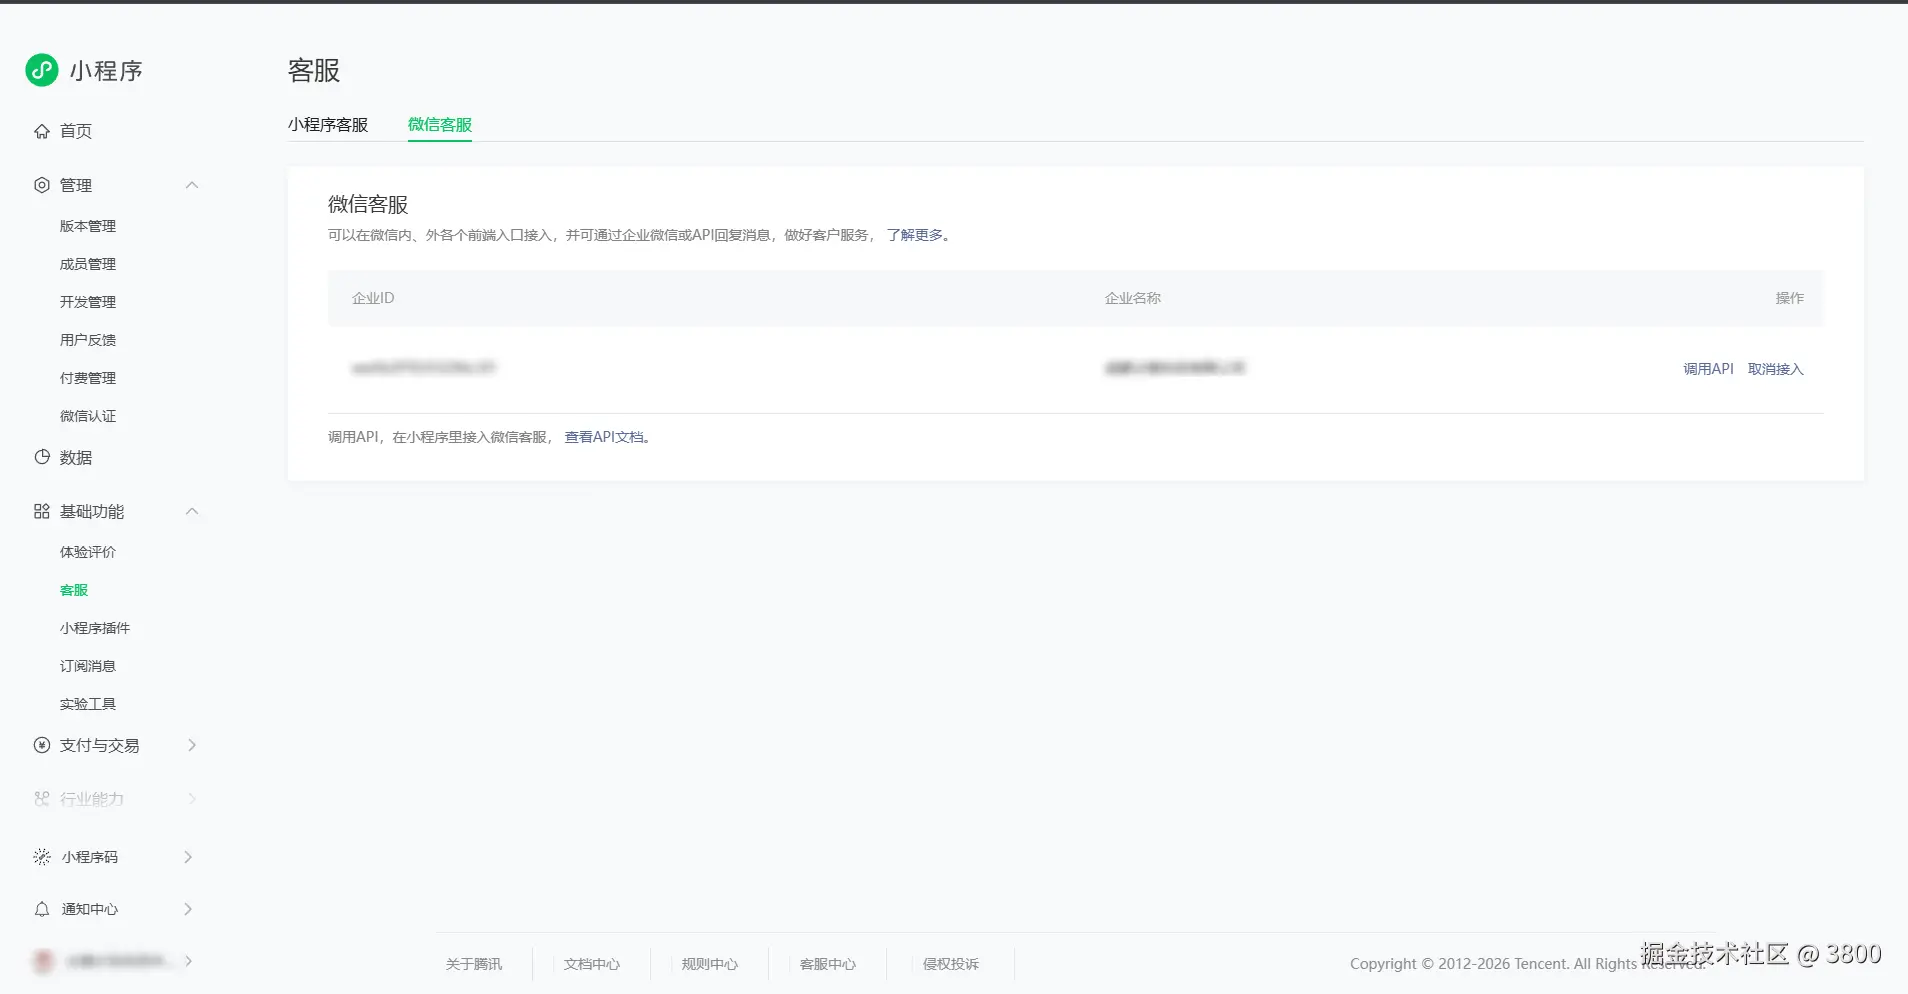Click the icon beside 行业能力

(42, 798)
